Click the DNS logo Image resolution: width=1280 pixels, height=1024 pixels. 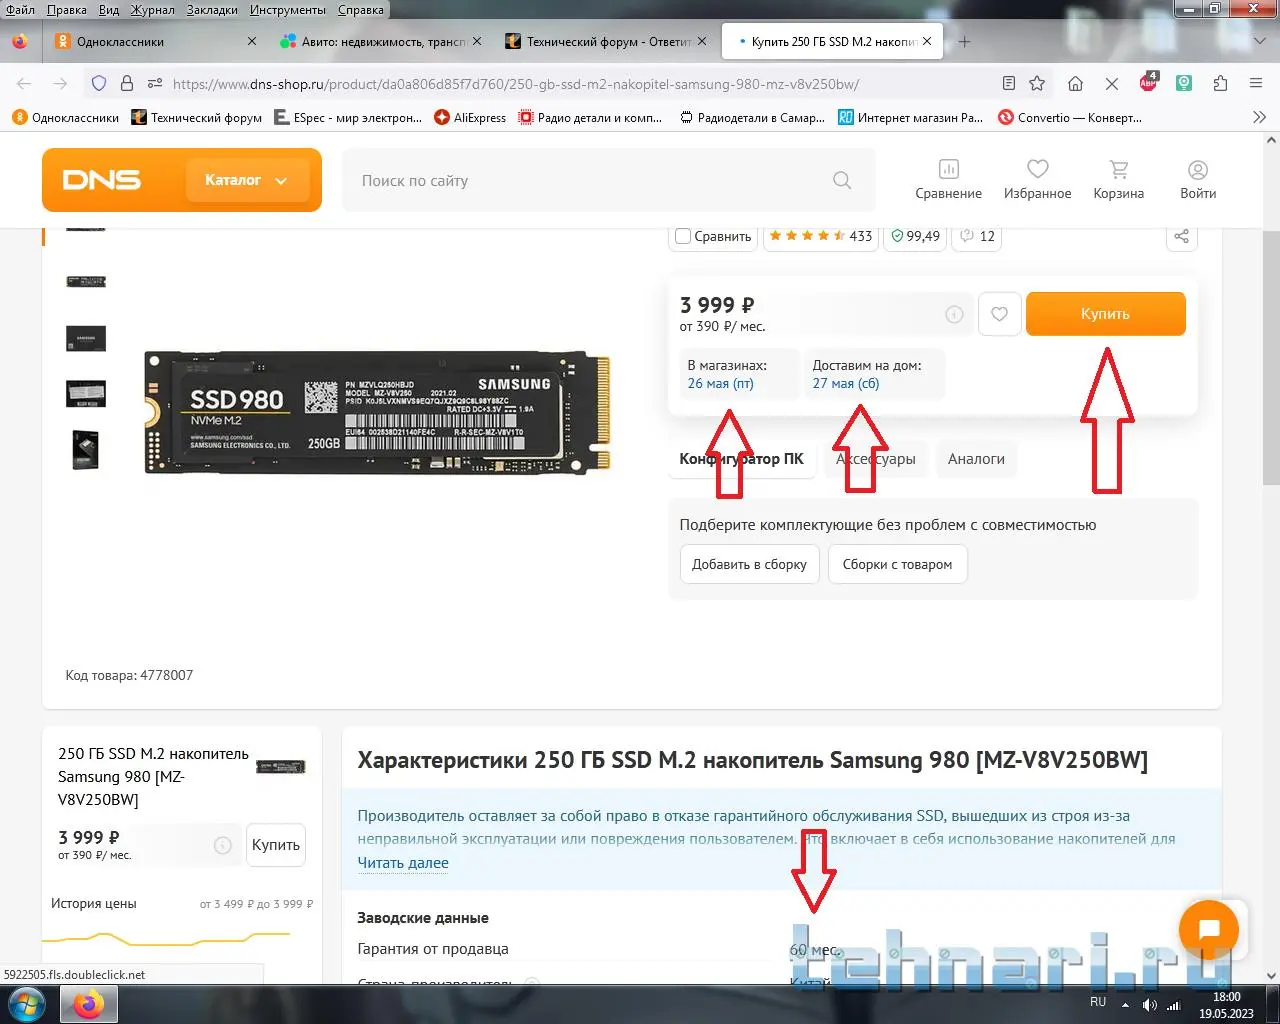102,180
